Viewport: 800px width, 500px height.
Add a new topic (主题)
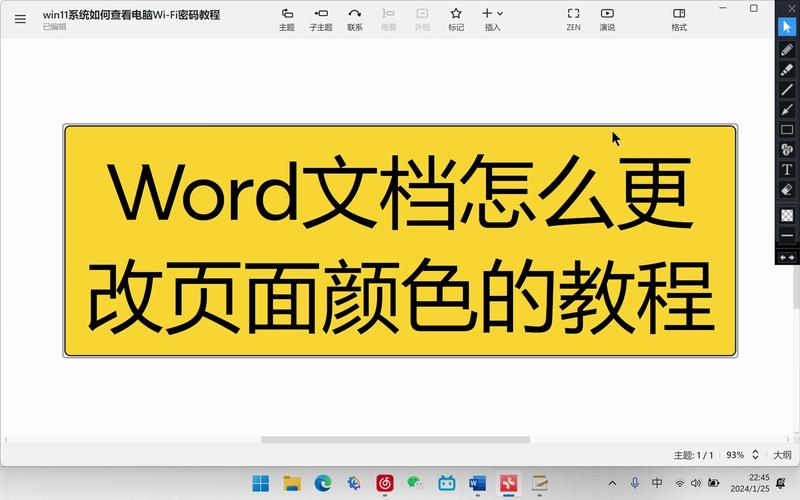pos(287,19)
